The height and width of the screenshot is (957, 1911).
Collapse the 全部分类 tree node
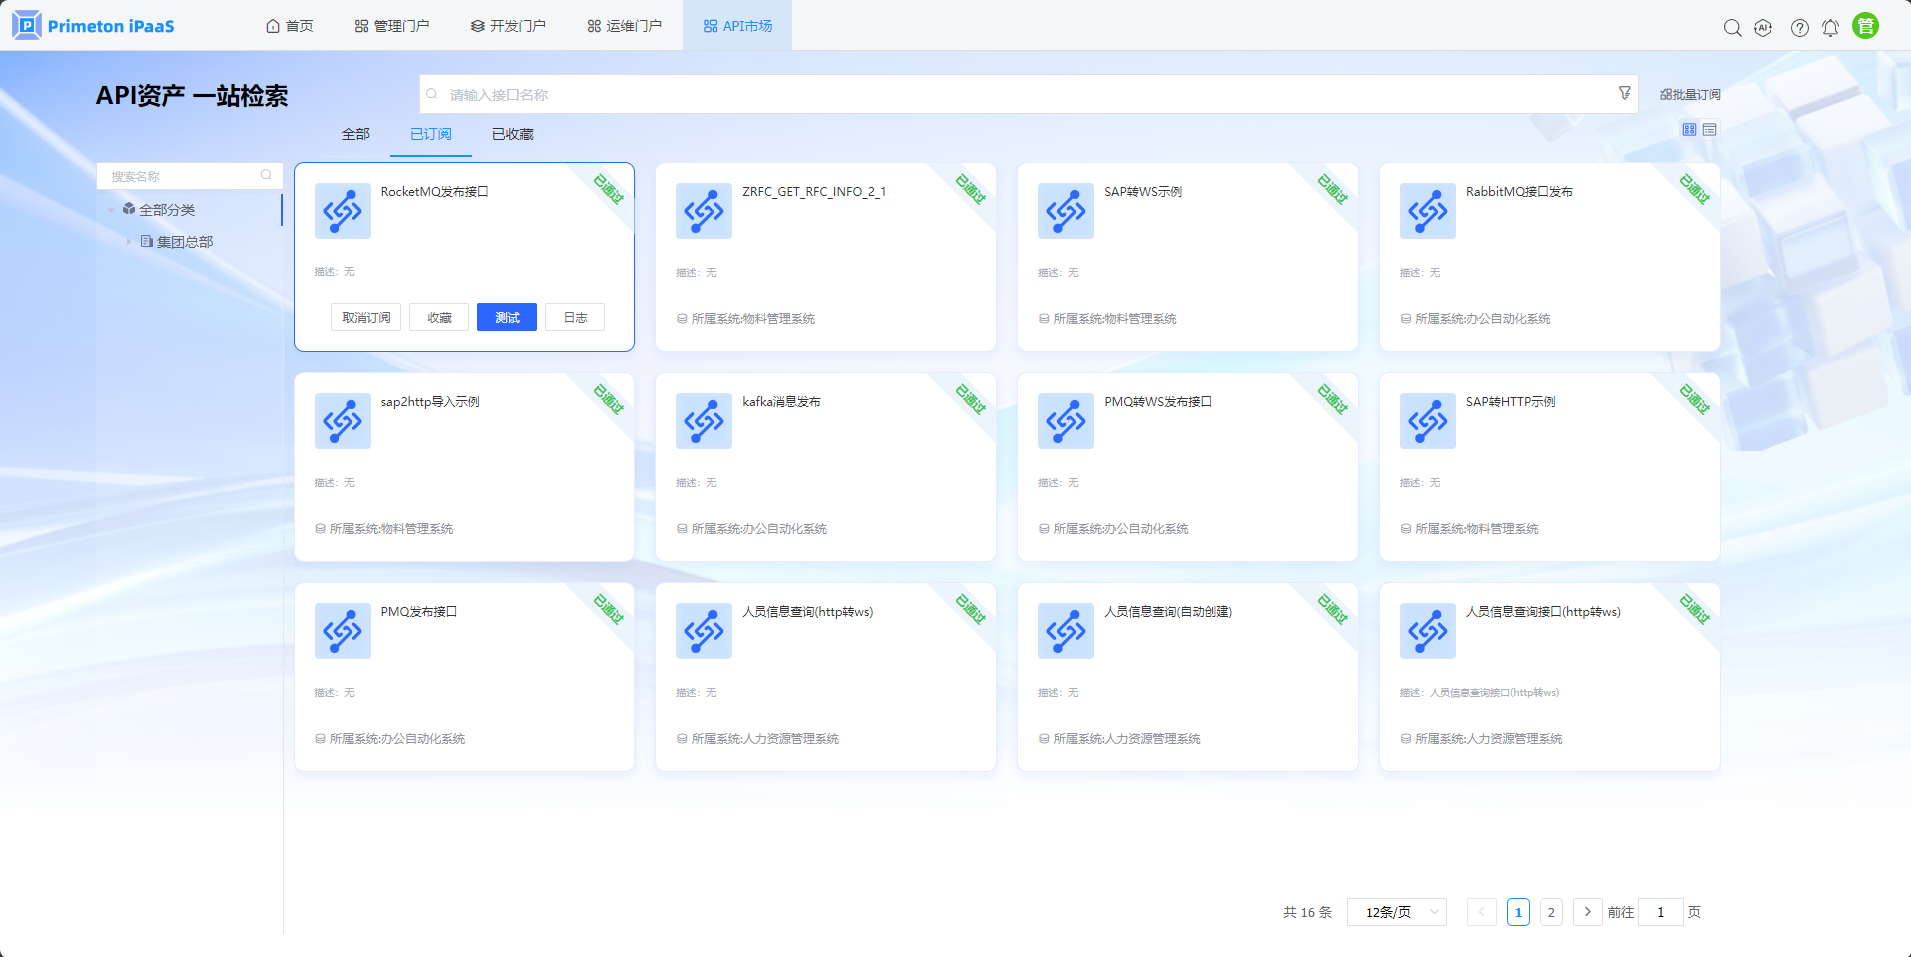(111, 210)
